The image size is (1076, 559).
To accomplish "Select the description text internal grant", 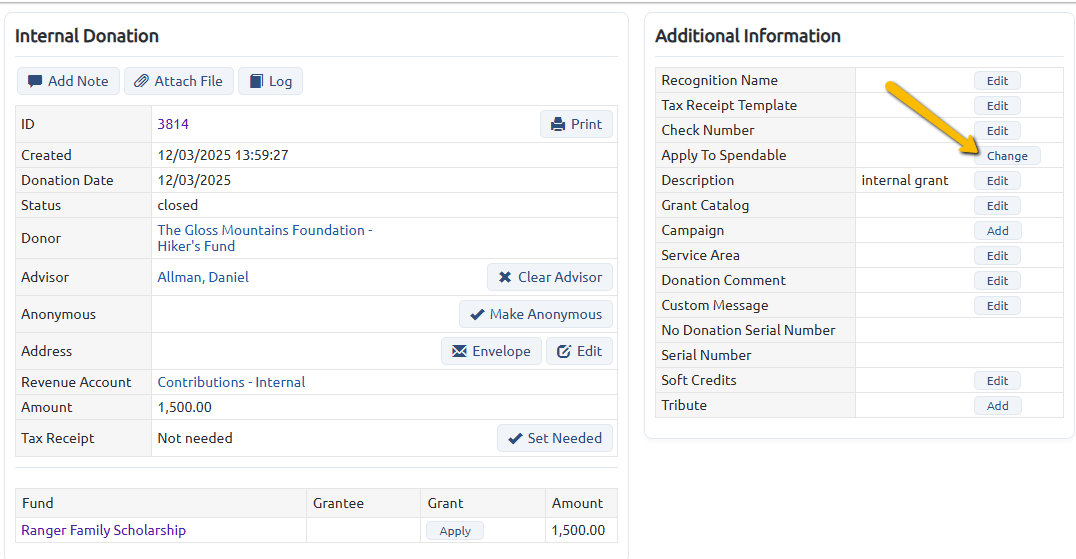I will (x=904, y=180).
